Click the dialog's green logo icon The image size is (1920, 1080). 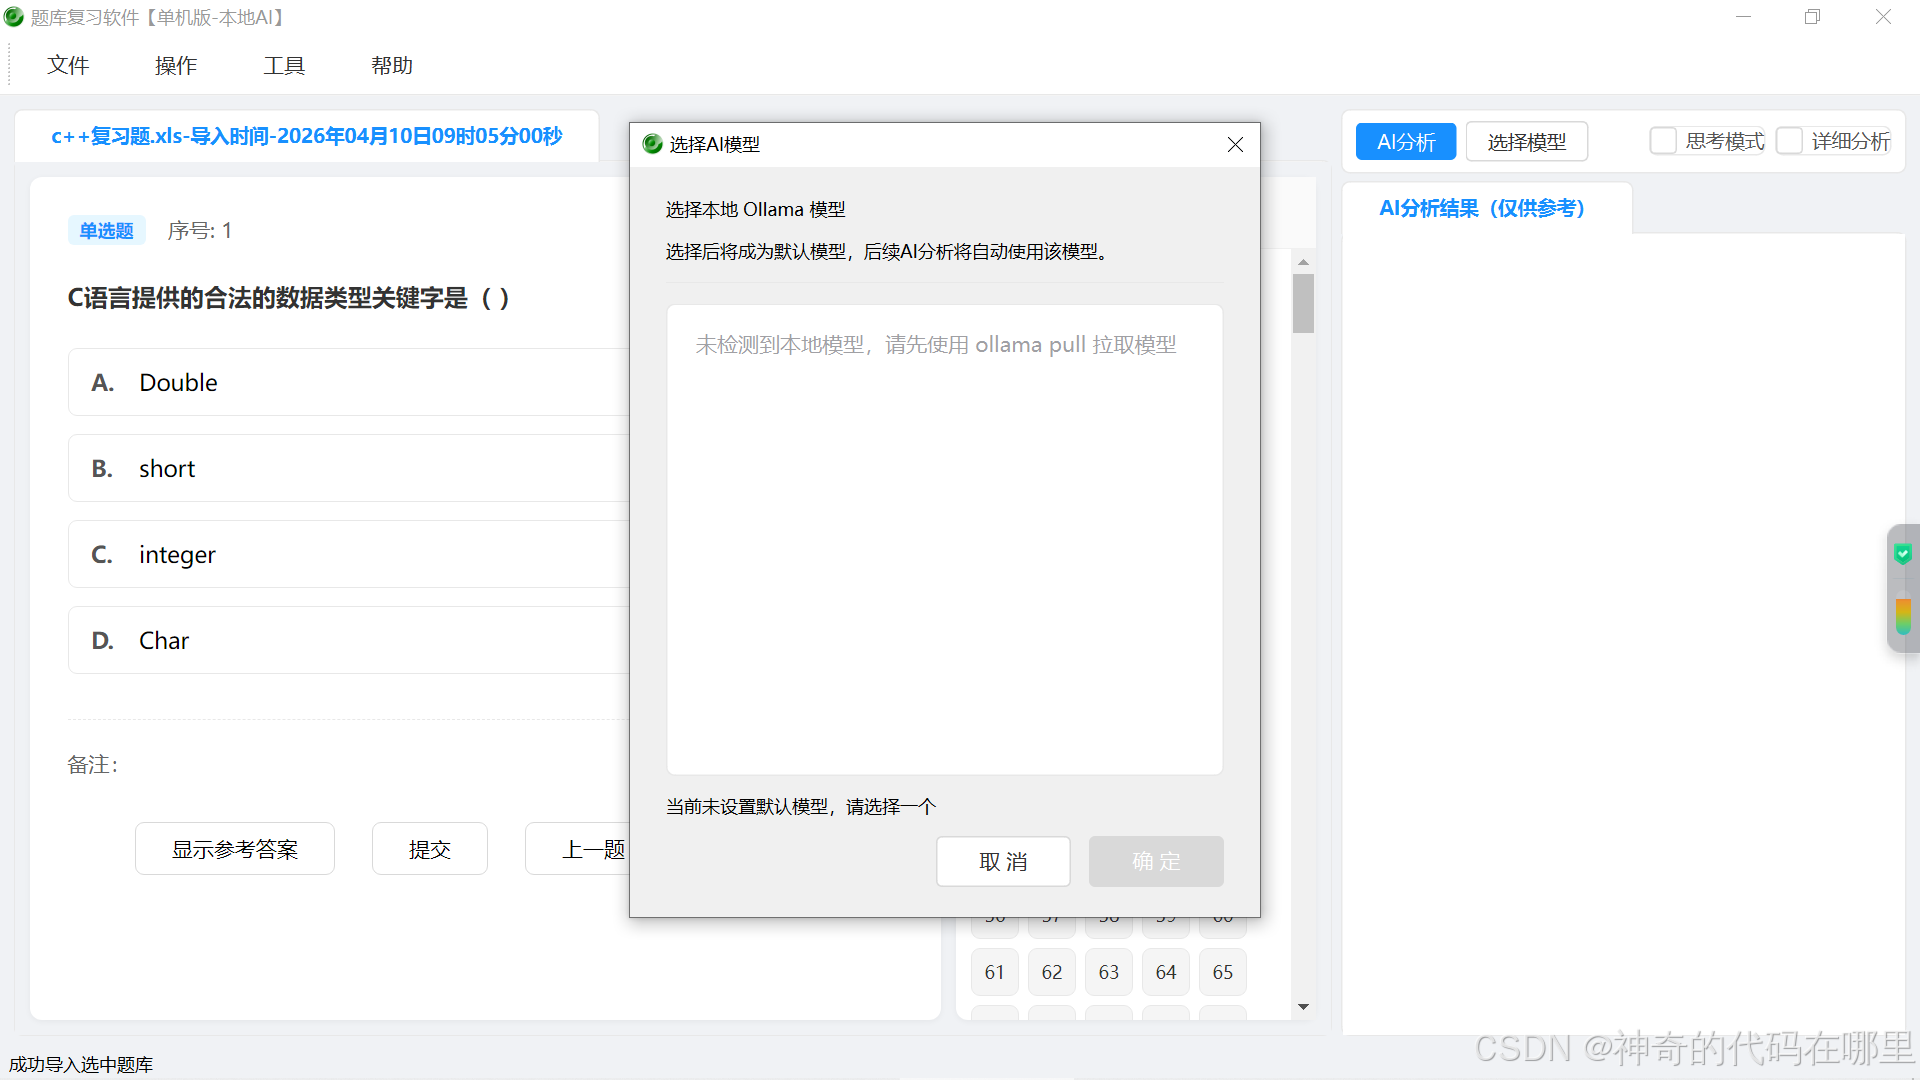coord(653,144)
